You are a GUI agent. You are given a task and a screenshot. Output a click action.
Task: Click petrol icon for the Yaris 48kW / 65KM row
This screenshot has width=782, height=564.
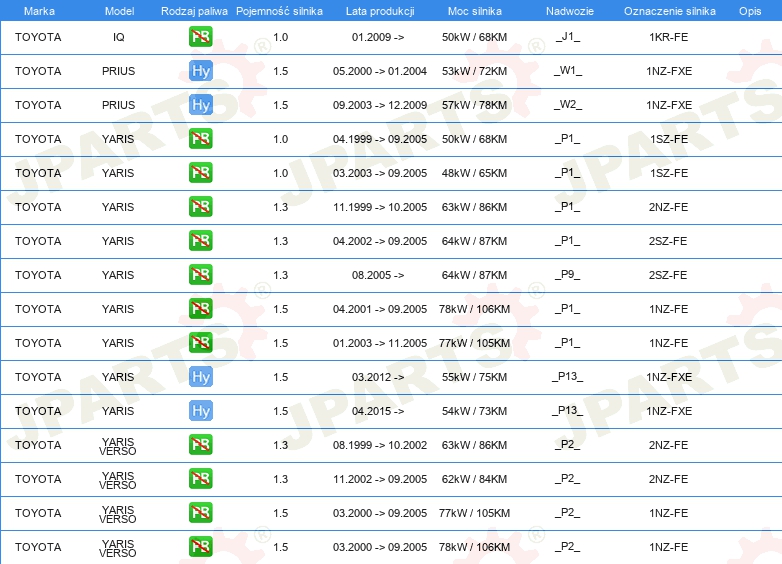200,173
